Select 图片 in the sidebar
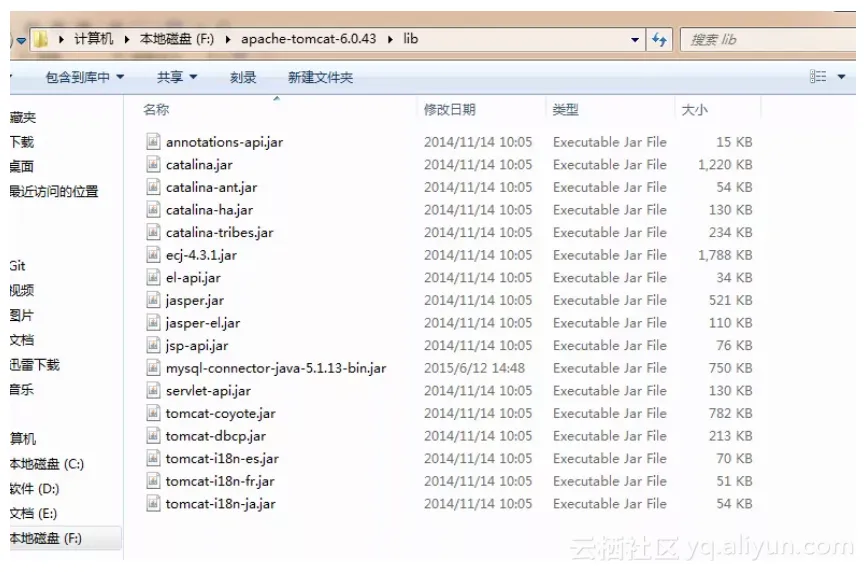Image resolution: width=865 pixels, height=572 pixels. (22, 315)
